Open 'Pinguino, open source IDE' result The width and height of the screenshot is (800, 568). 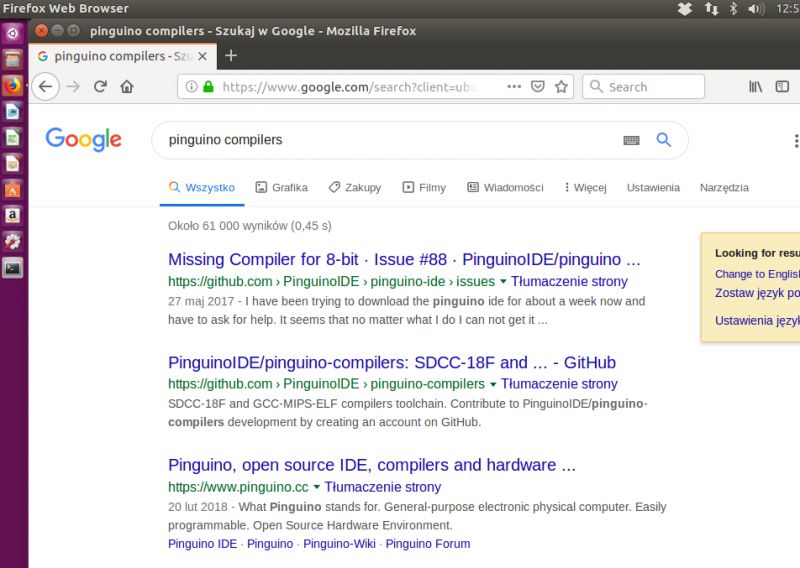(x=372, y=465)
